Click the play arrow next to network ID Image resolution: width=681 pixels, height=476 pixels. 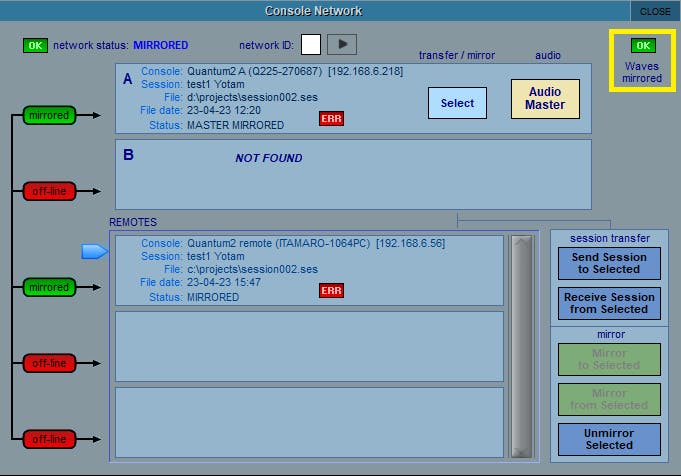342,44
